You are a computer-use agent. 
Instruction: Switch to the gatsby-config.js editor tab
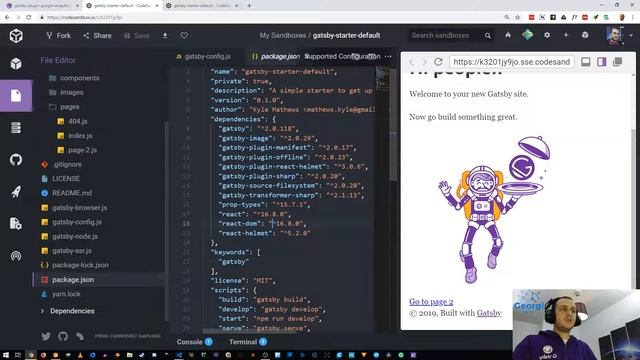[x=204, y=56]
